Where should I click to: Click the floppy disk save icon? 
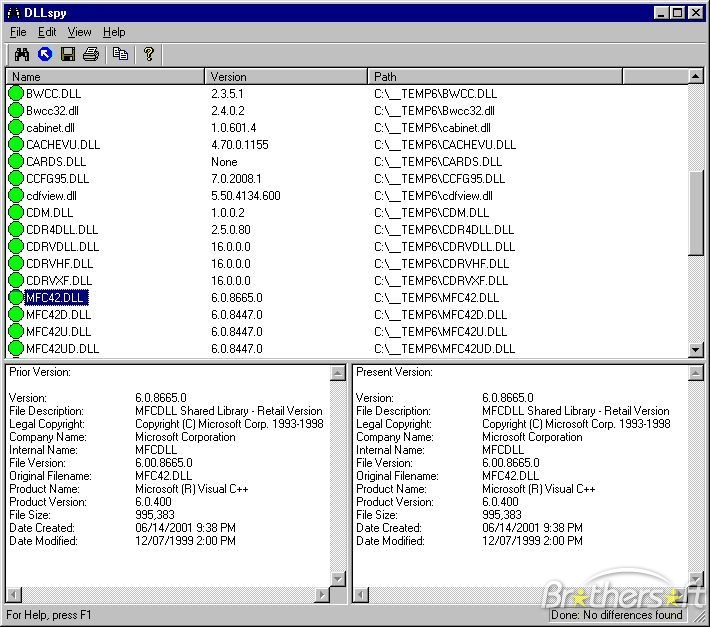click(68, 54)
